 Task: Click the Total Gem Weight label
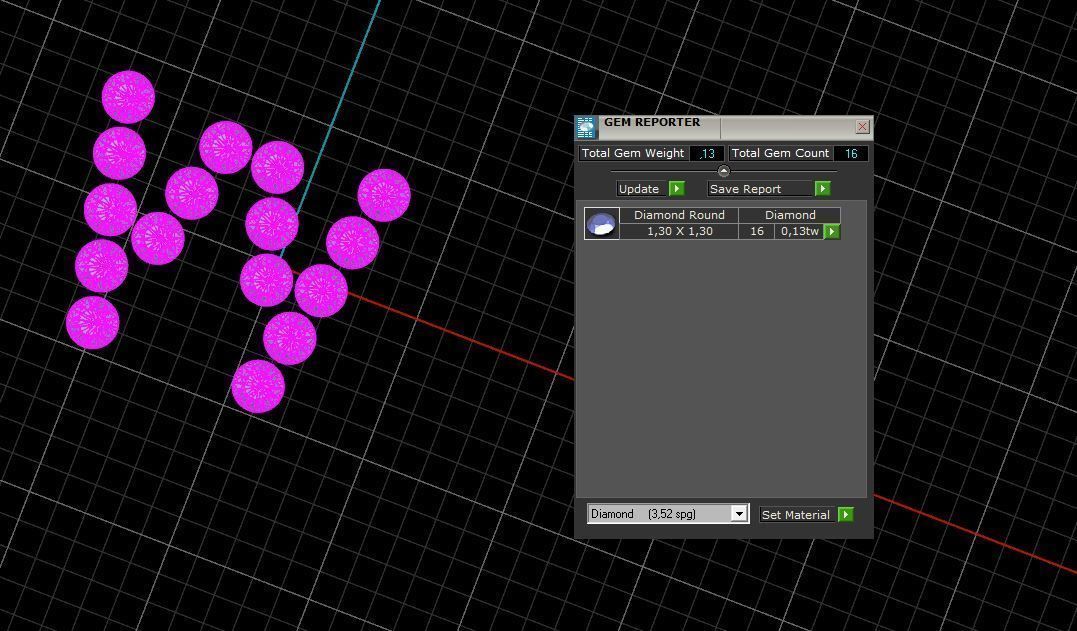[x=633, y=153]
